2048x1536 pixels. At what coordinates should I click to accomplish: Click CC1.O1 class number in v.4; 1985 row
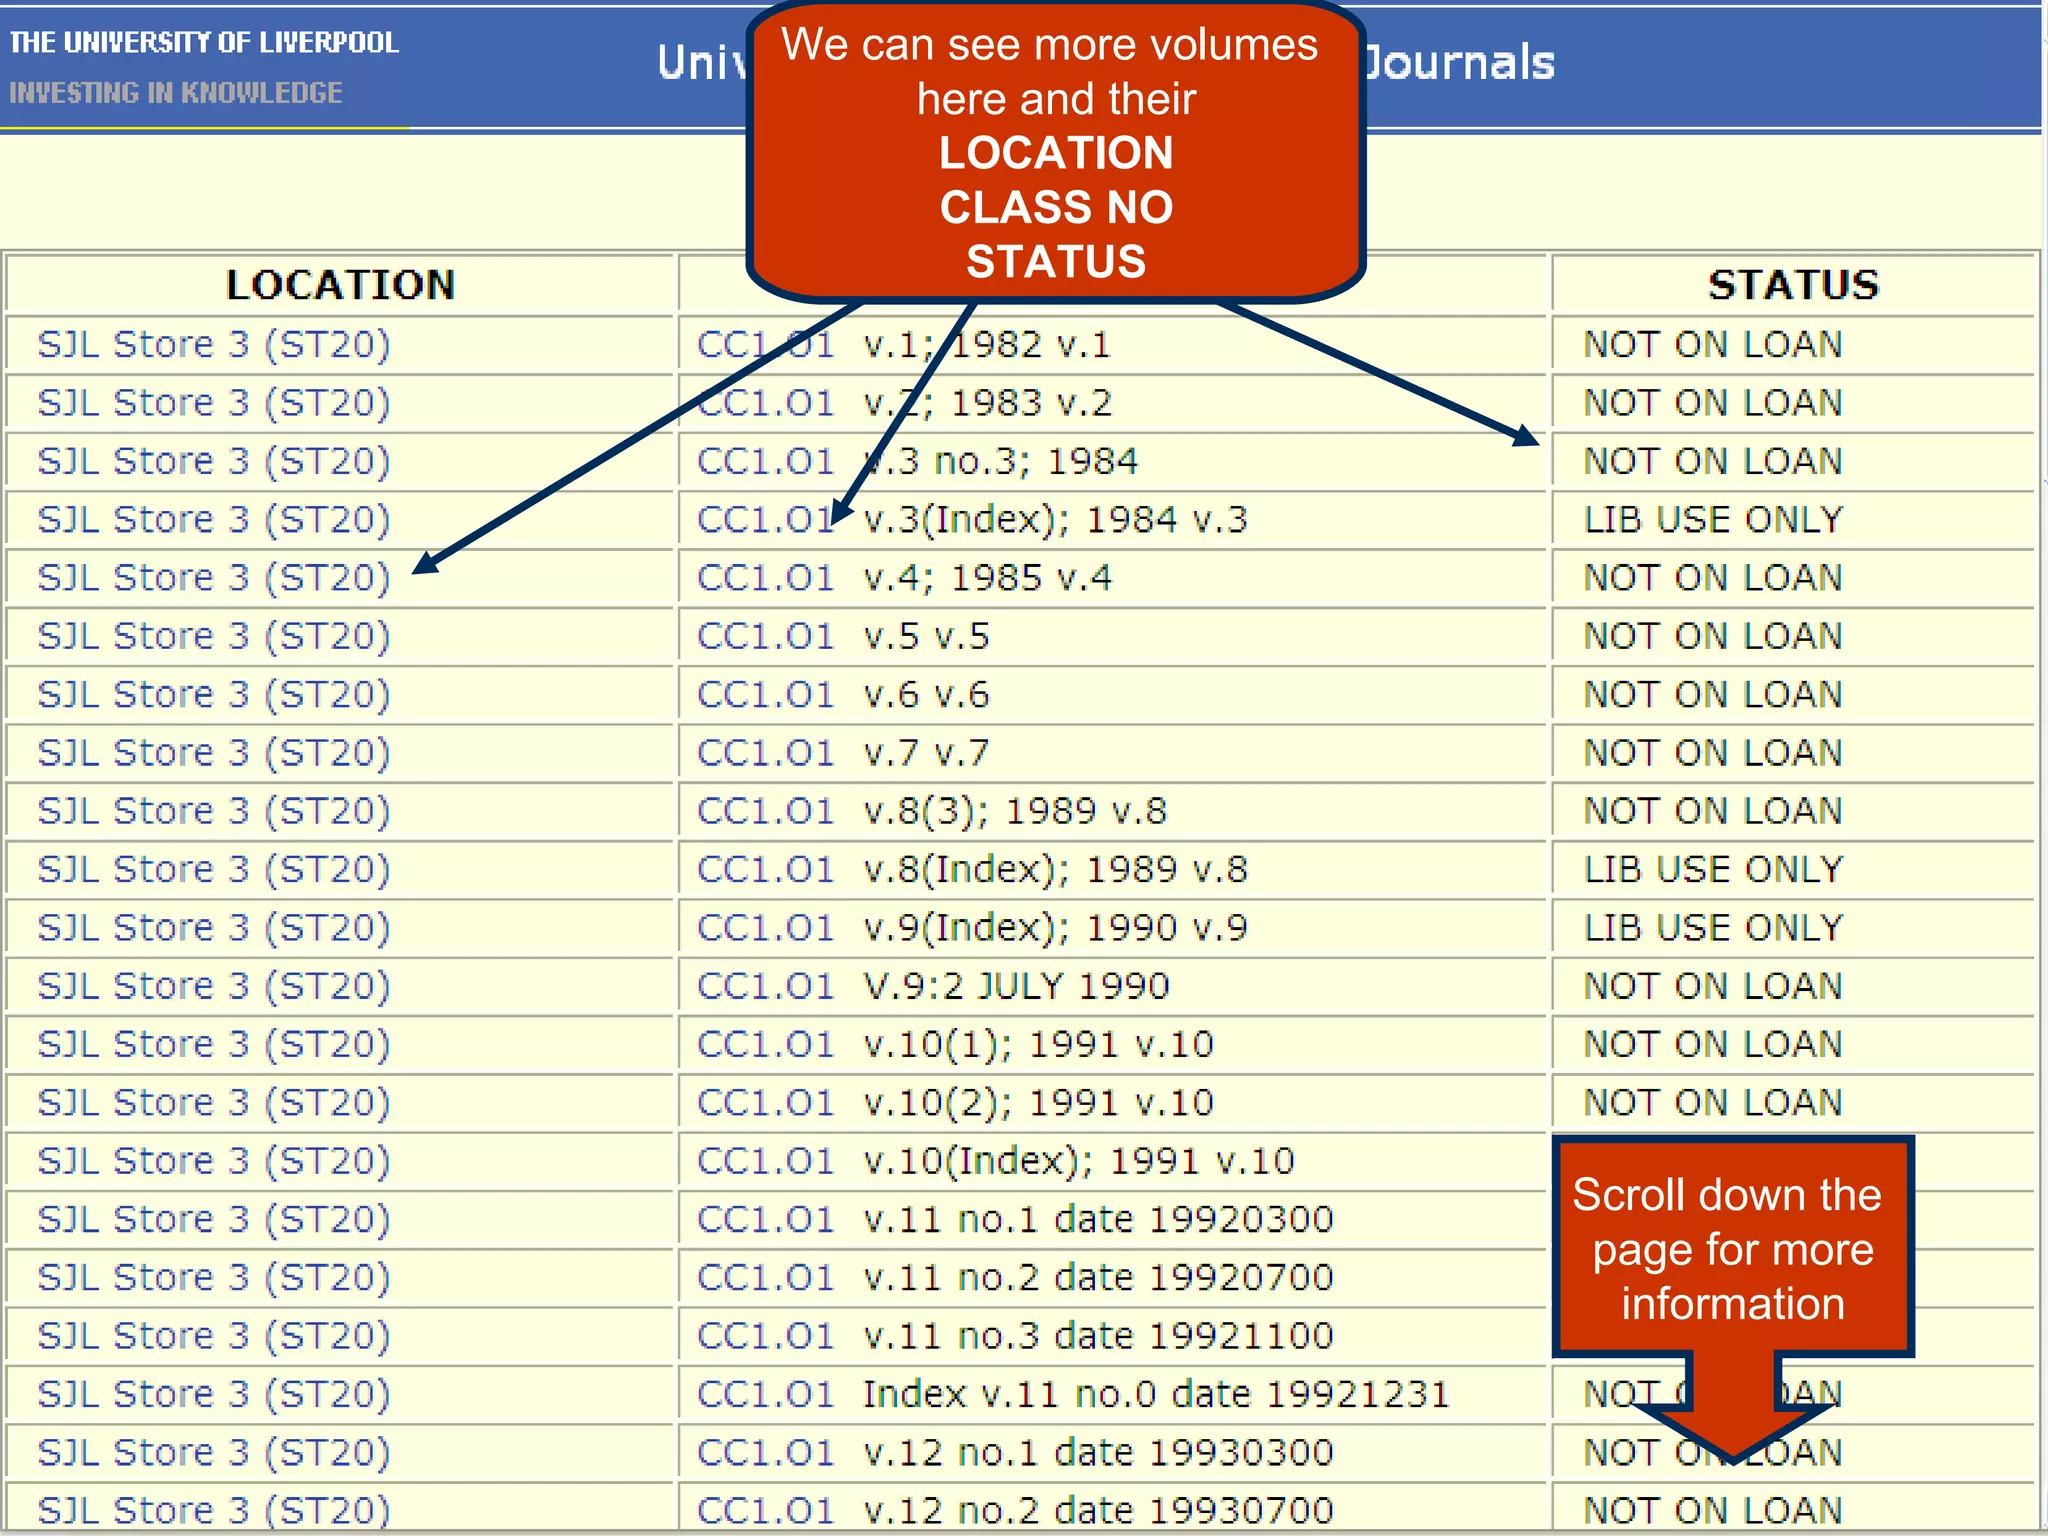765,578
